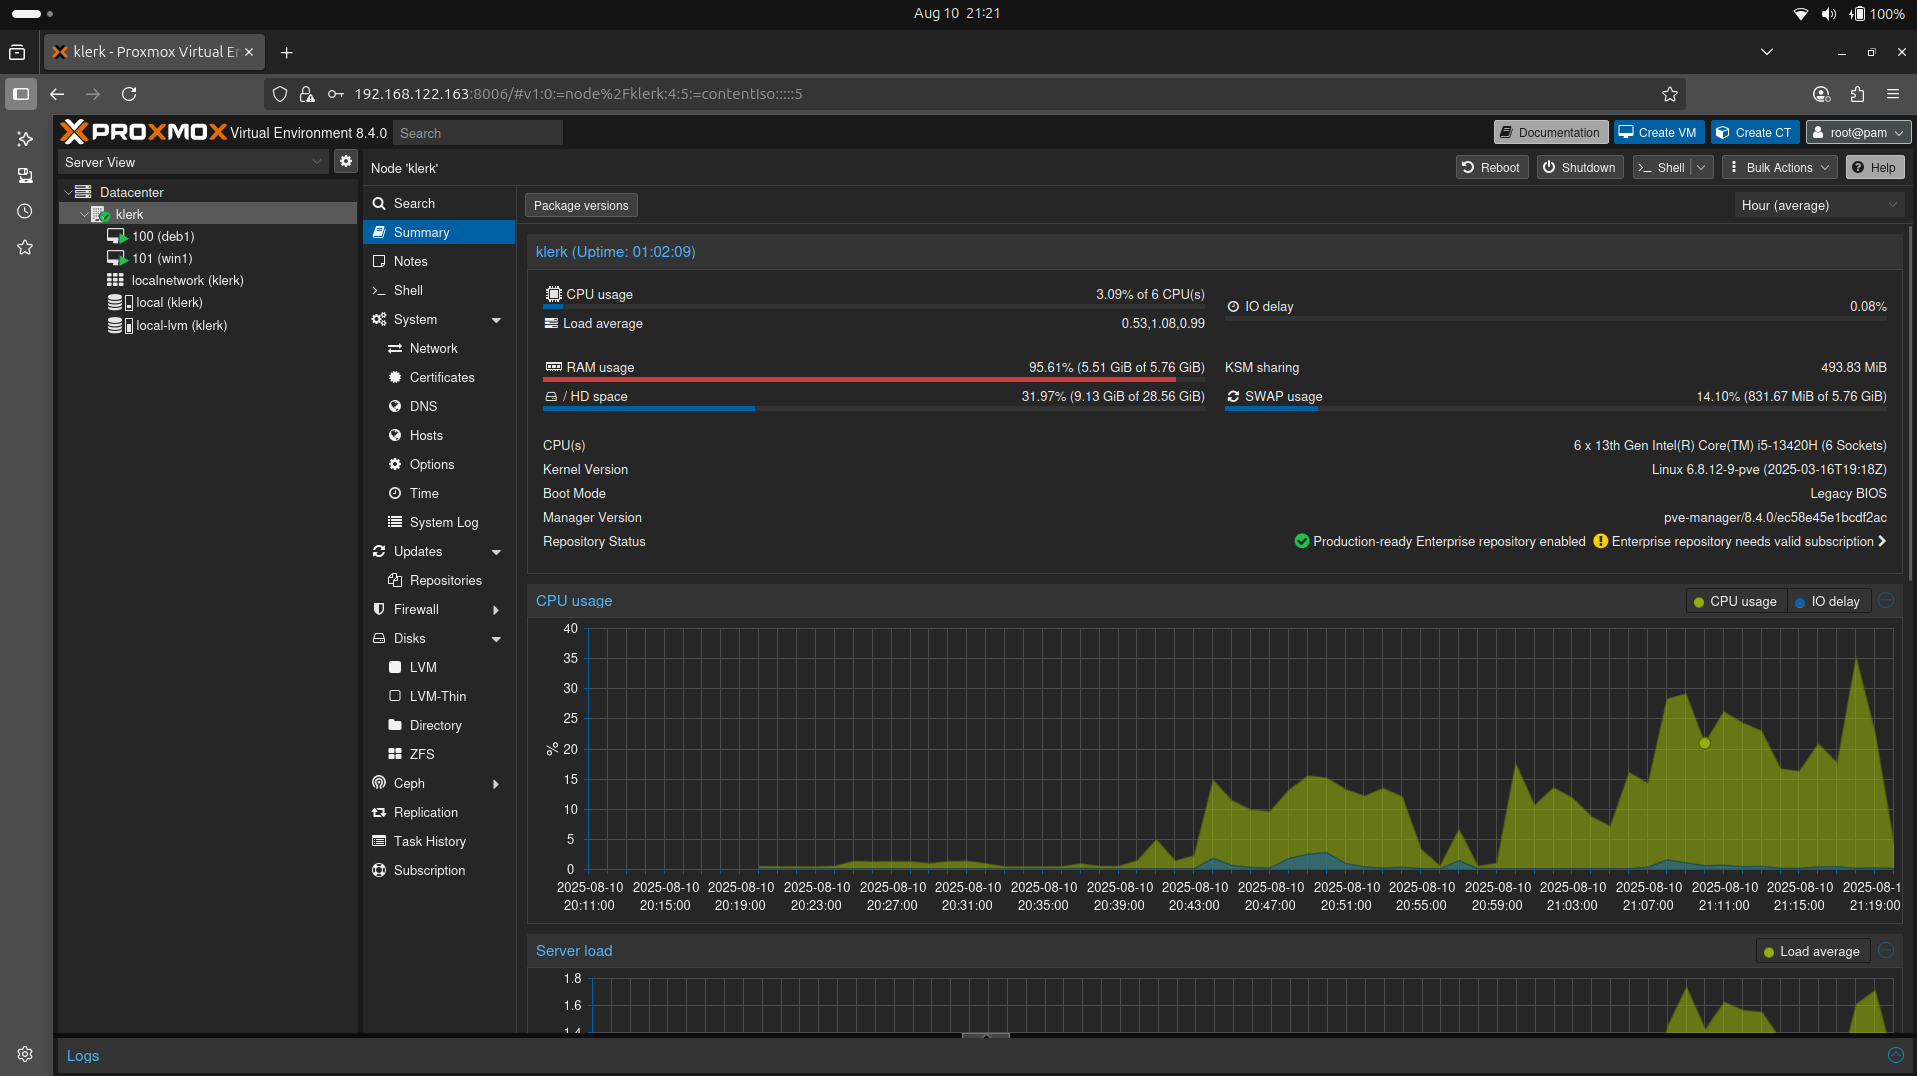The image size is (1917, 1076).
Task: Click the settings gear at bottom left
Action: coord(24,1053)
